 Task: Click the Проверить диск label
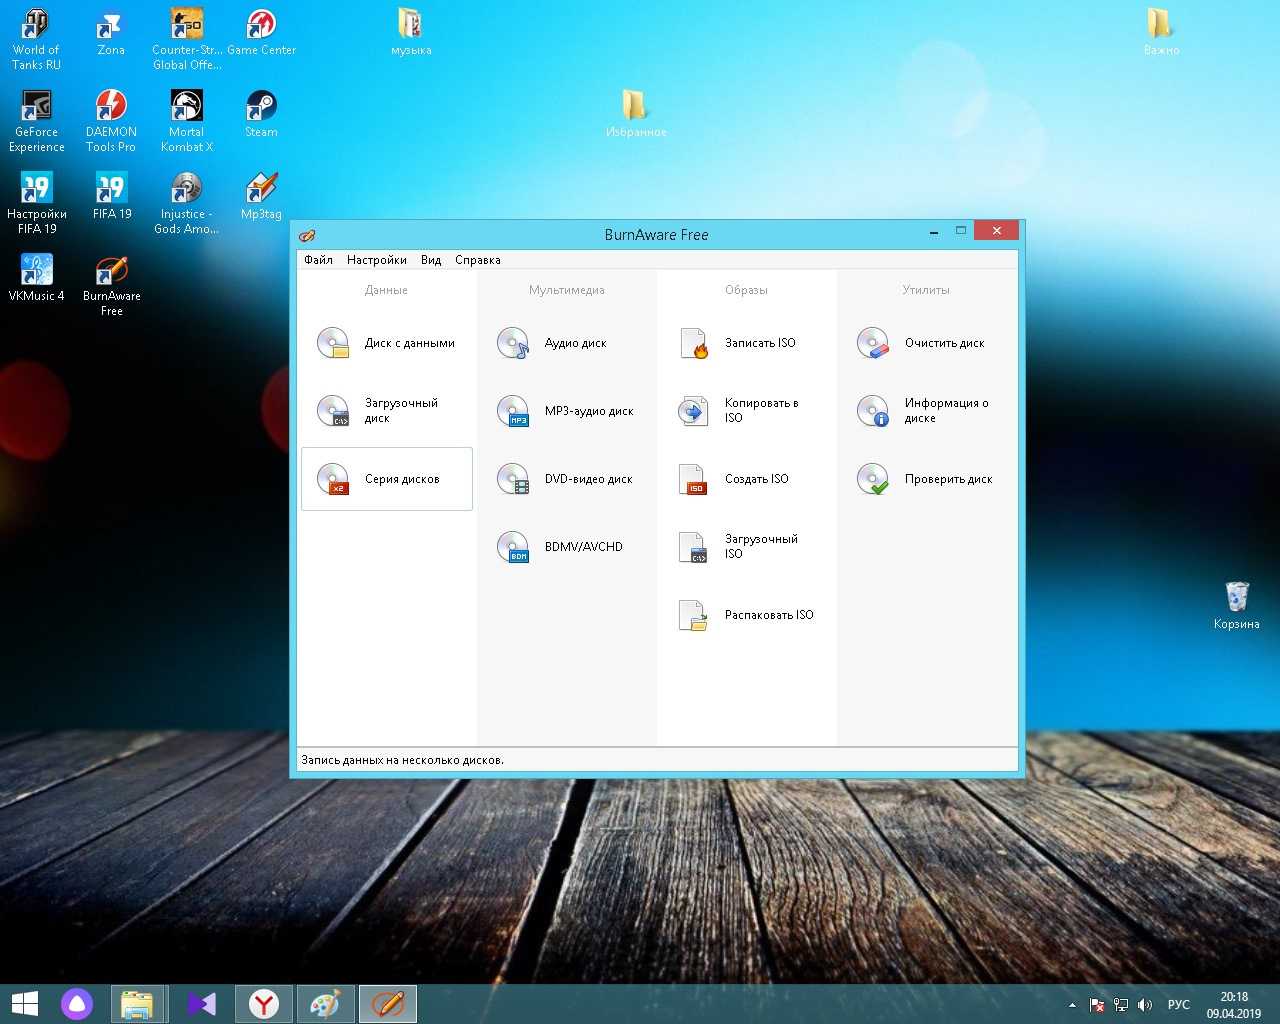coord(949,479)
